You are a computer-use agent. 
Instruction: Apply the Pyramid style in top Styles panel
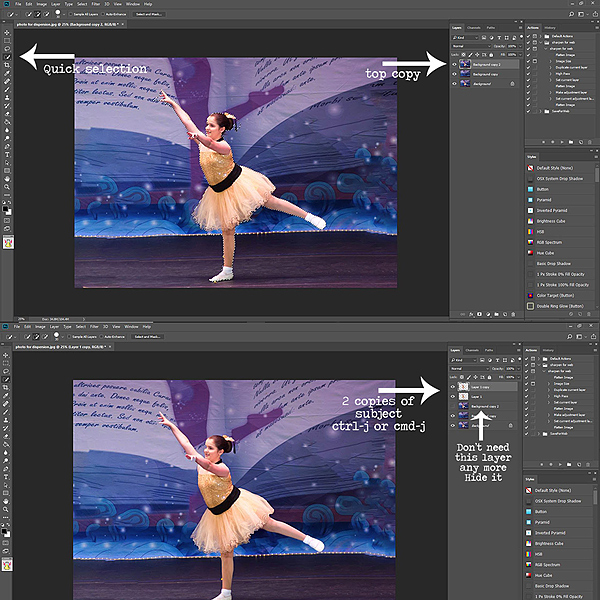tap(544, 200)
